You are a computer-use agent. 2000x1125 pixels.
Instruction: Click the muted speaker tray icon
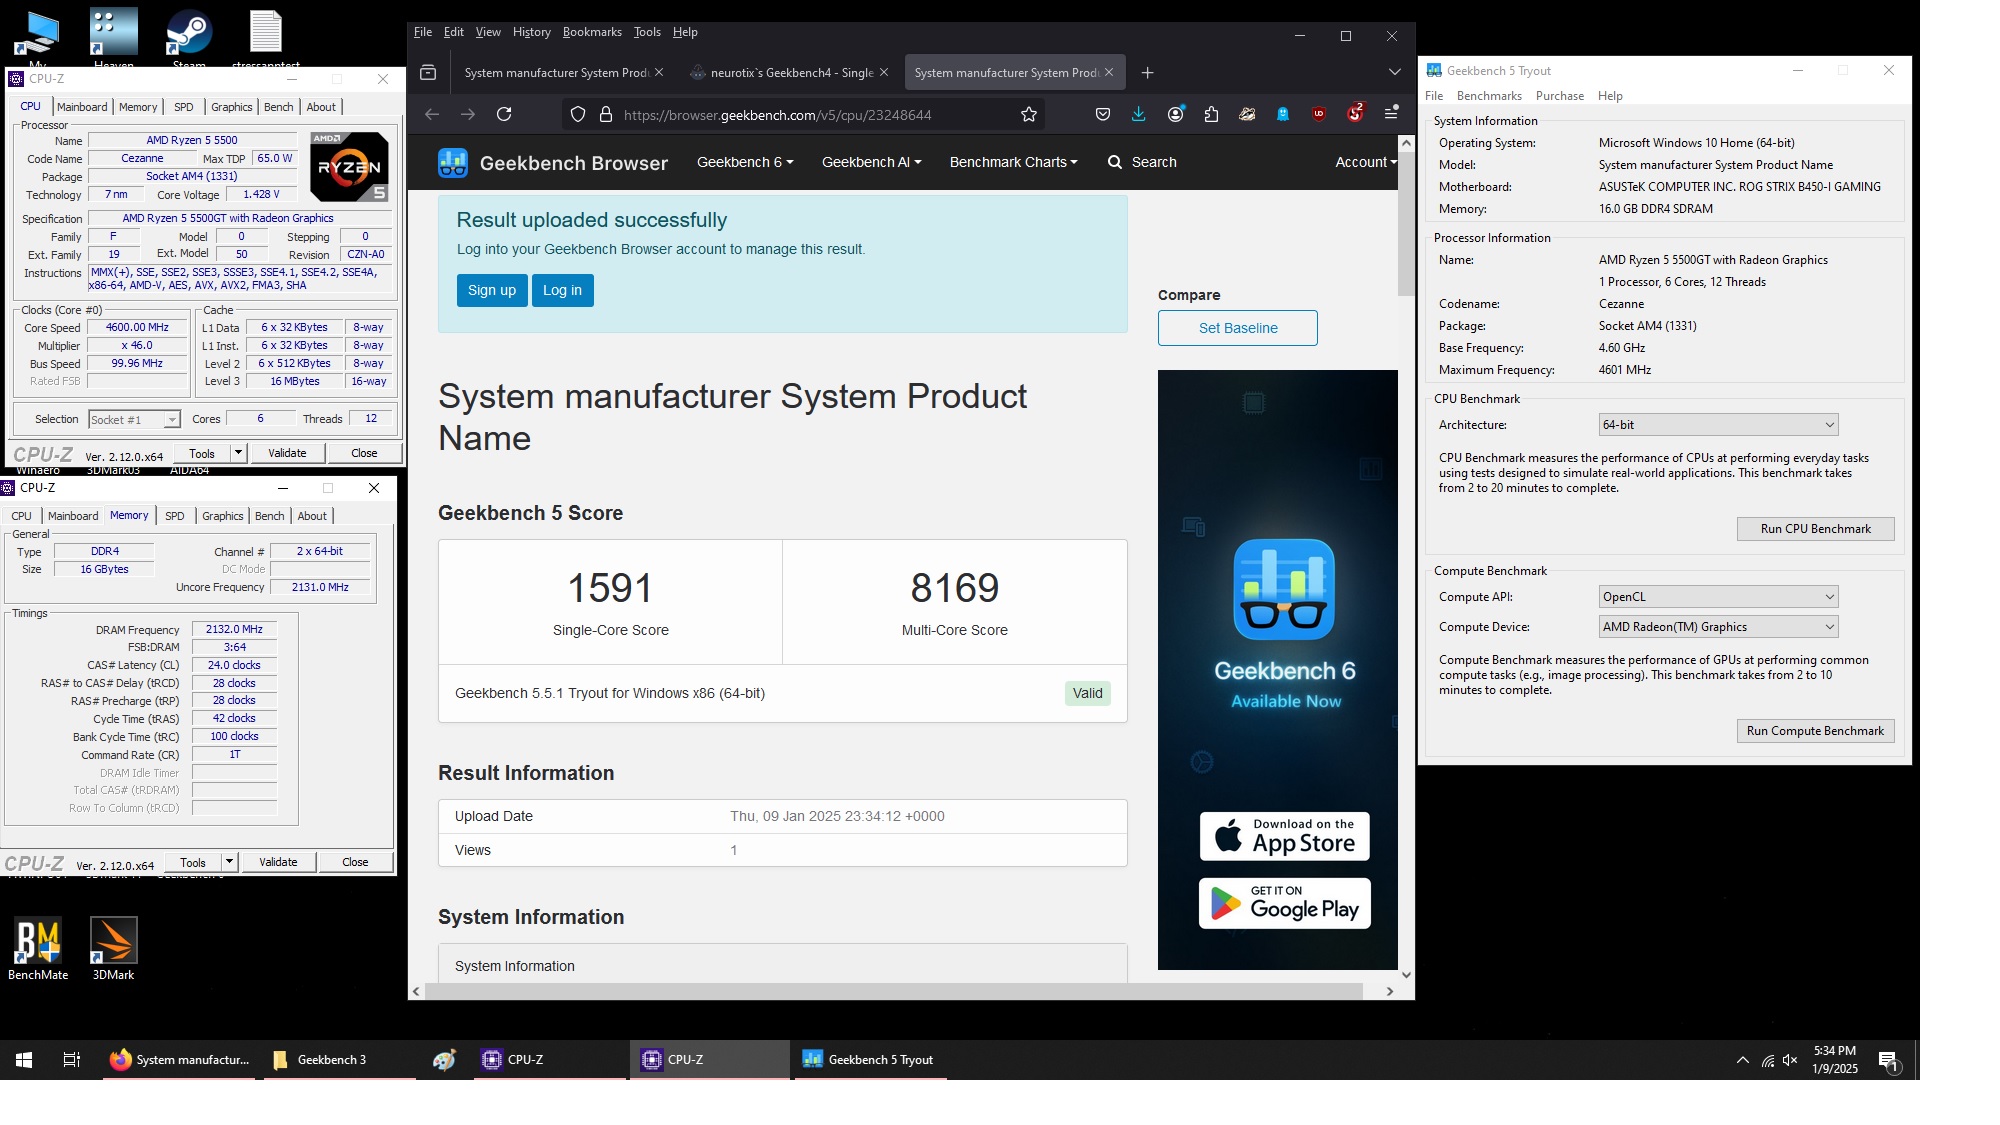tap(1790, 1060)
